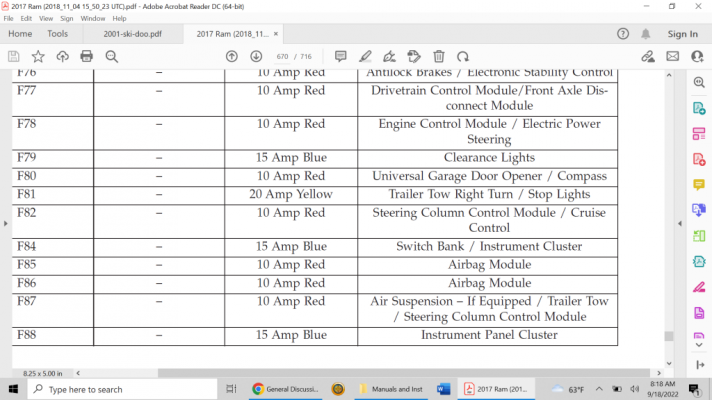
Task: Open Find text with the magnifier toolbar icon
Action: click(111, 56)
